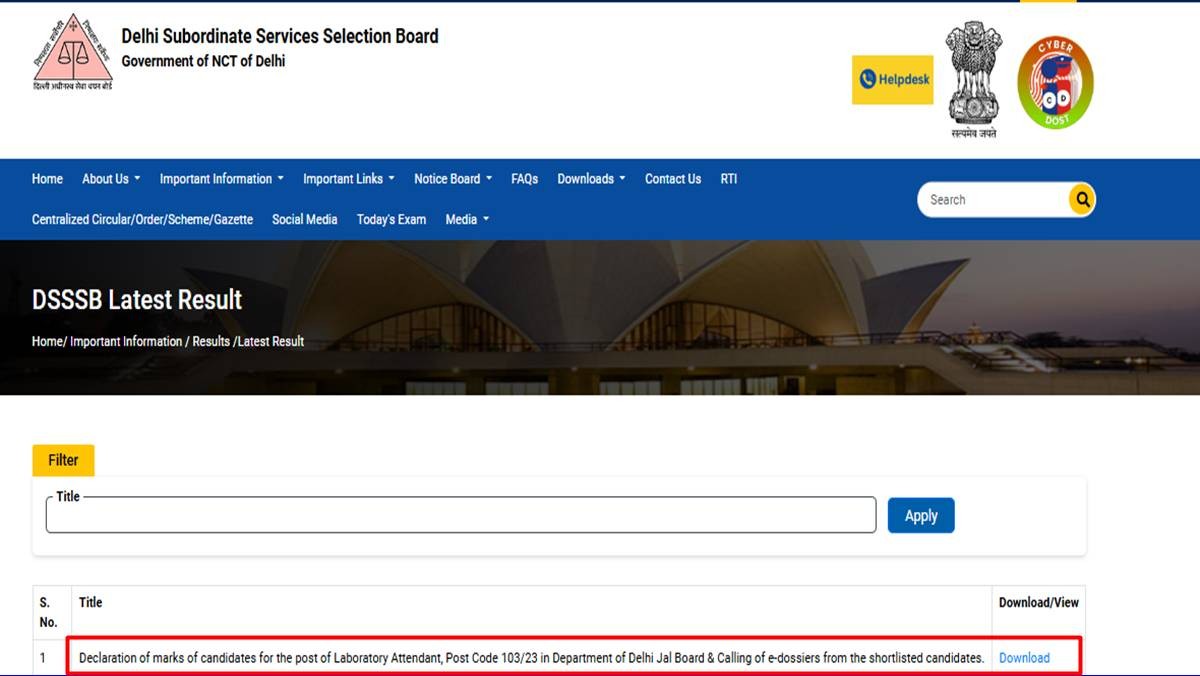Viewport: 1200px width, 676px height.
Task: Open Today's Exam page
Action: pyautogui.click(x=391, y=219)
